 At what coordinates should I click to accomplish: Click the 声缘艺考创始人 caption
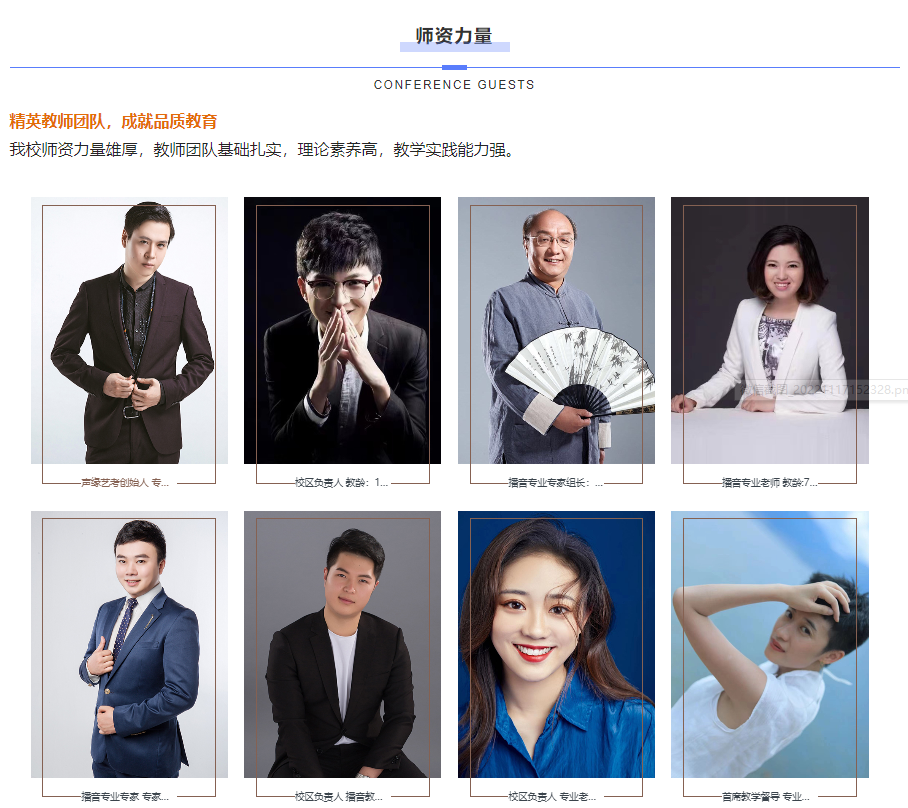125,482
